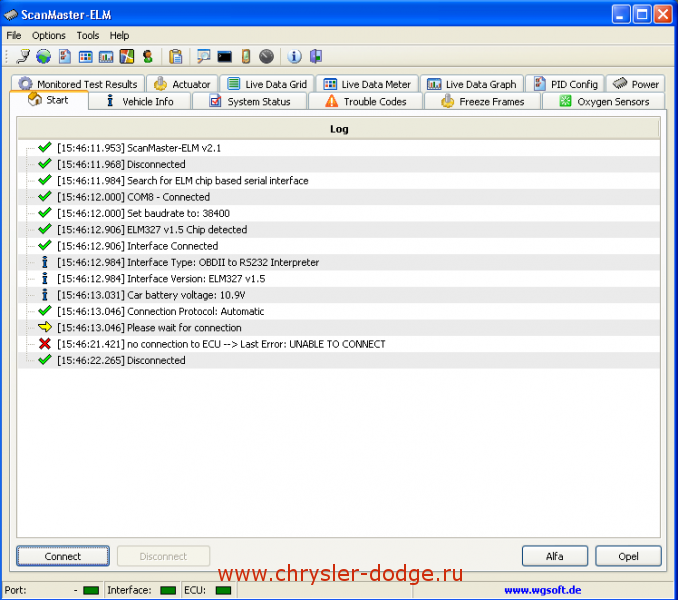
Task: Switch to the Trouble Codes tab
Action: click(x=365, y=101)
